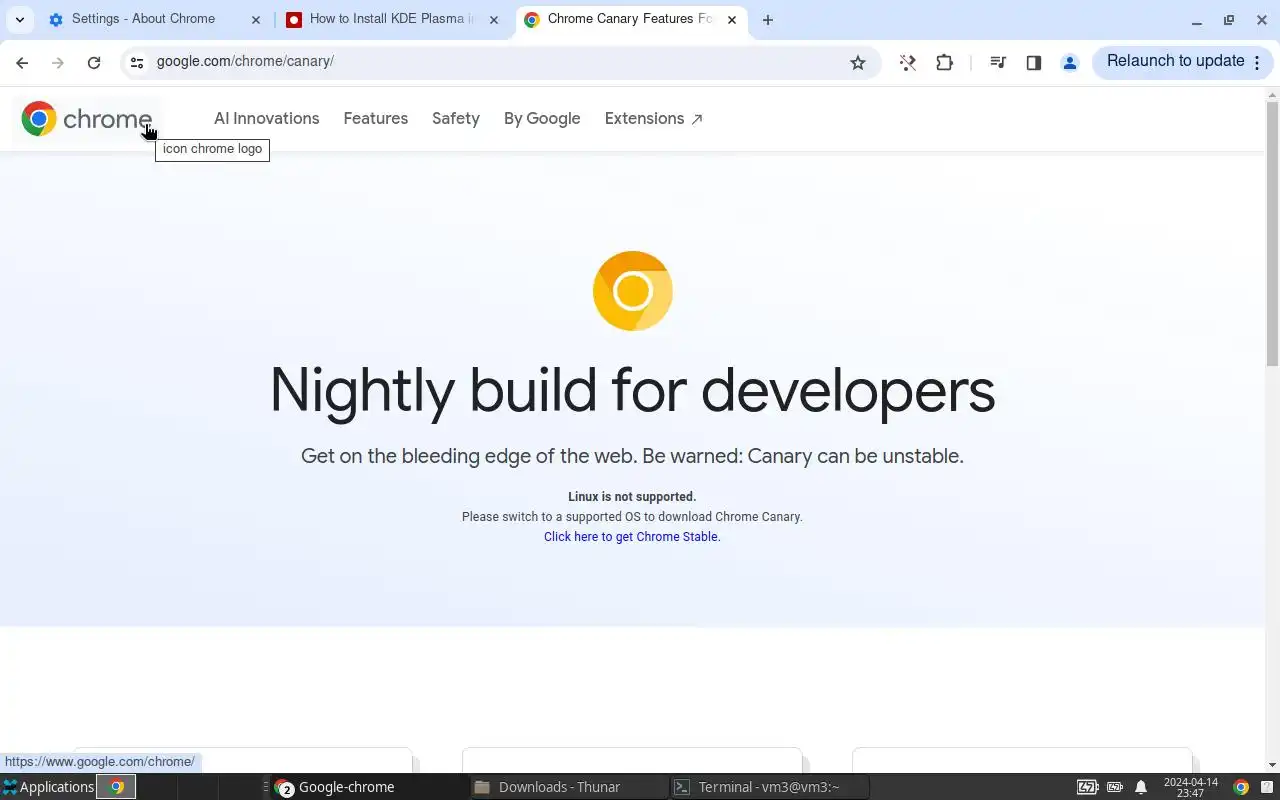Open By Google nav item
Image resolution: width=1280 pixels, height=800 pixels.
[542, 118]
